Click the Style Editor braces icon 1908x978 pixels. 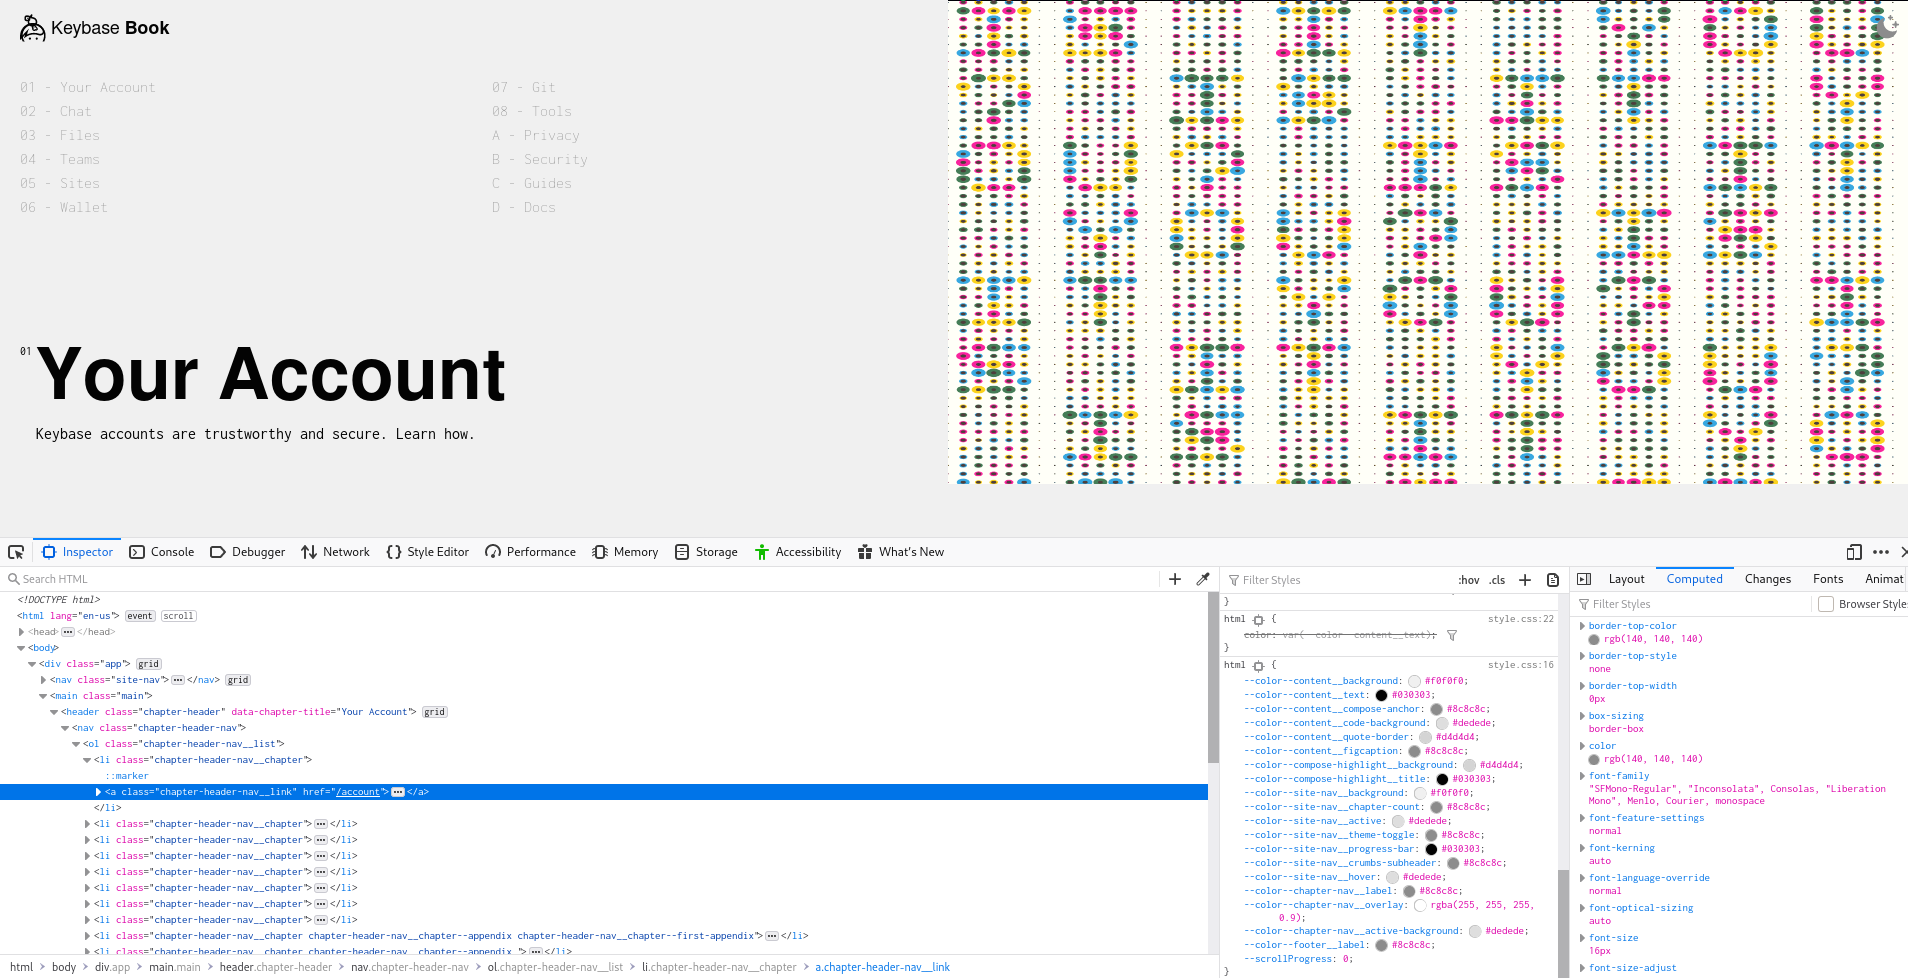394,552
